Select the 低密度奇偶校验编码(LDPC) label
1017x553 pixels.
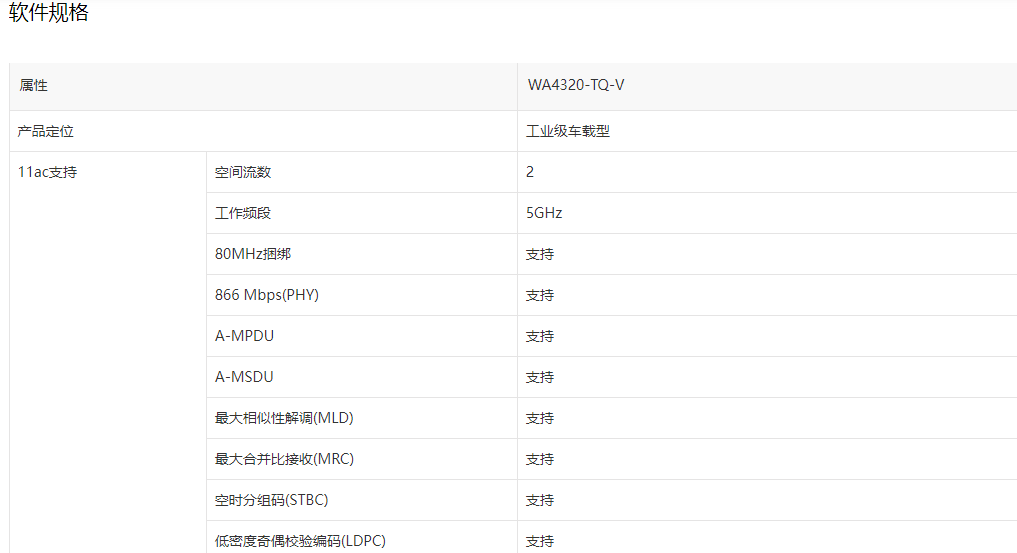[x=300, y=541]
